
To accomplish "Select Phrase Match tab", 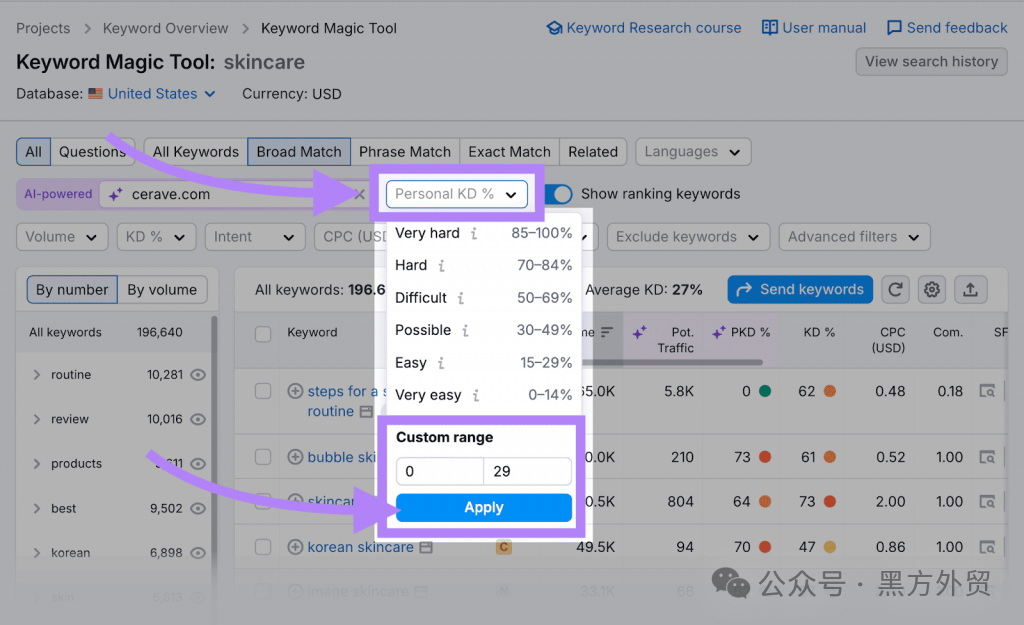I will (x=405, y=152).
